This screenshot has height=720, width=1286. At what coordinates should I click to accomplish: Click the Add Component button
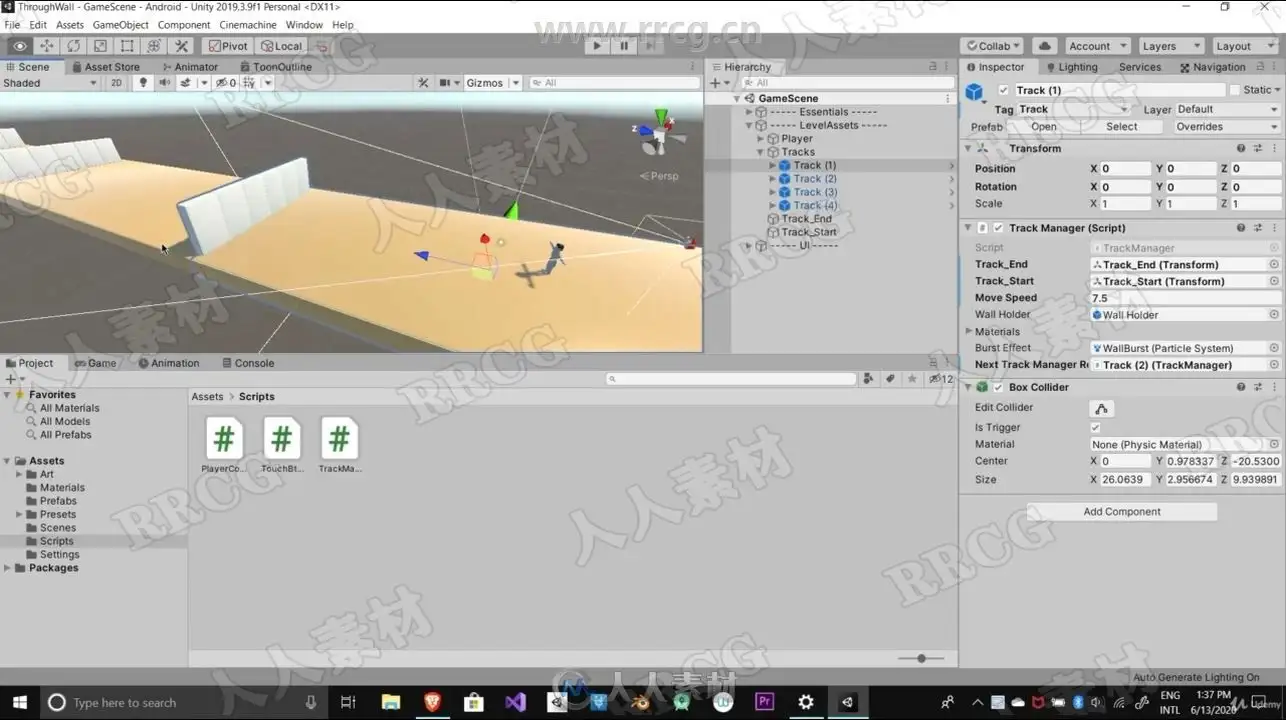tap(1121, 512)
